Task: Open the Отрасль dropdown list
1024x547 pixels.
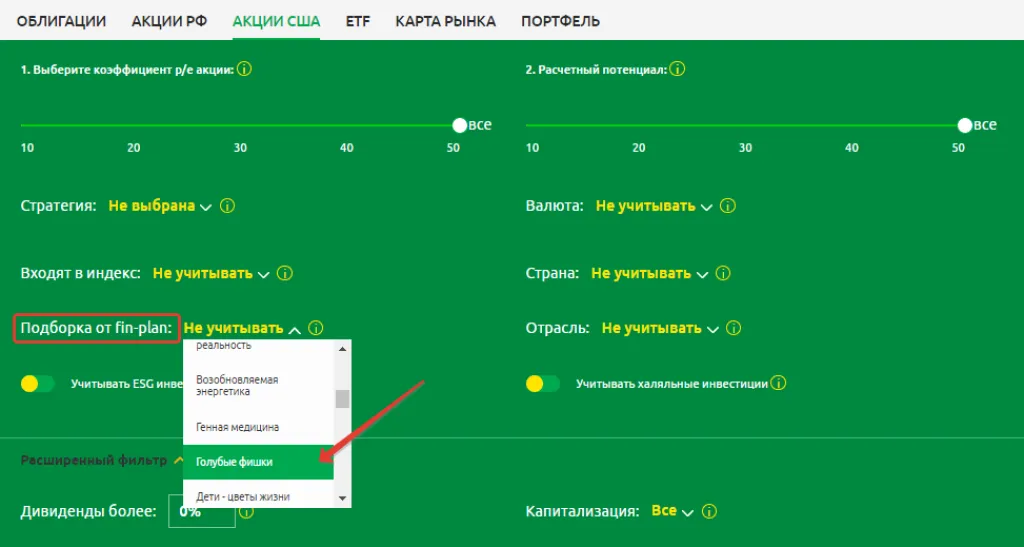Action: coord(660,328)
